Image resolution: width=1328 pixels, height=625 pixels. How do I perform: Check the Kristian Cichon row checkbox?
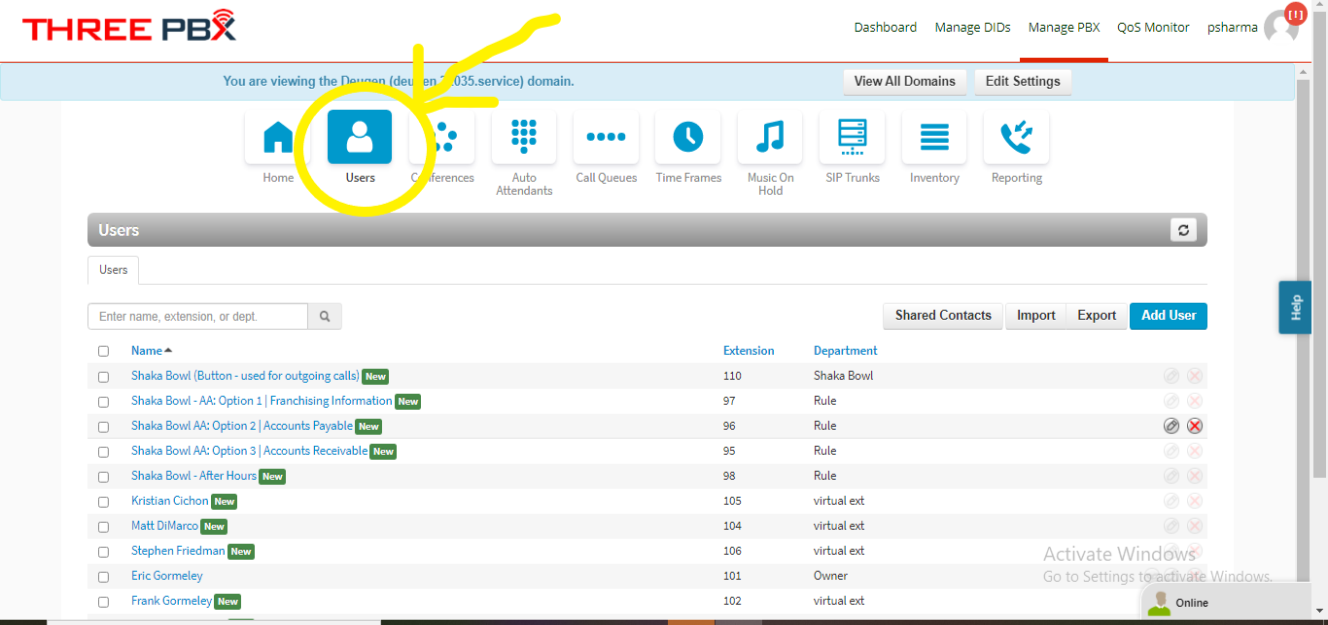(x=103, y=502)
